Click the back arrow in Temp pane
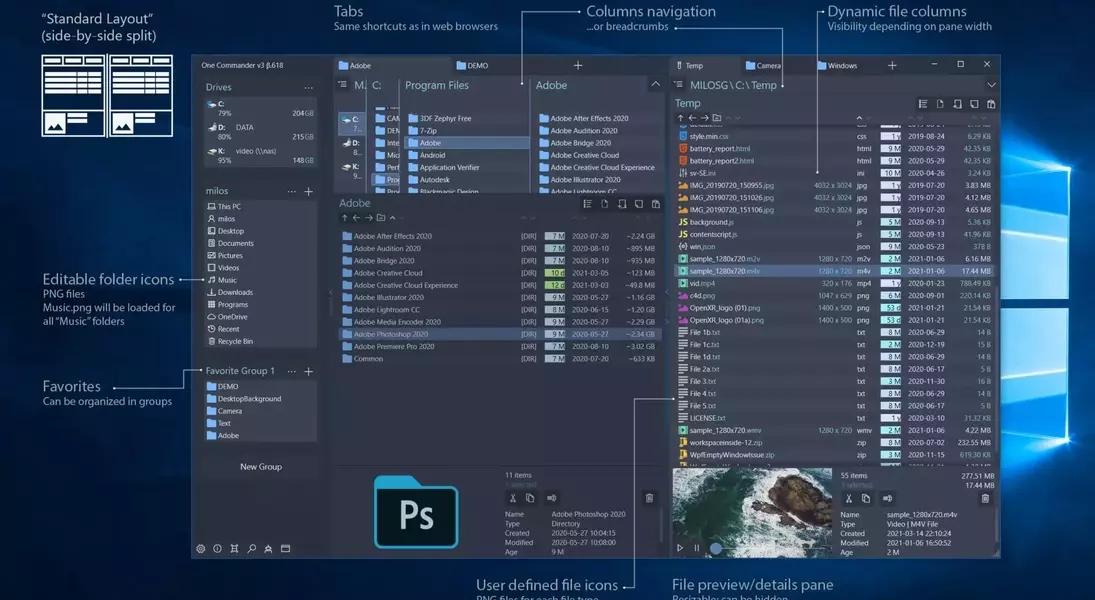 click(692, 118)
